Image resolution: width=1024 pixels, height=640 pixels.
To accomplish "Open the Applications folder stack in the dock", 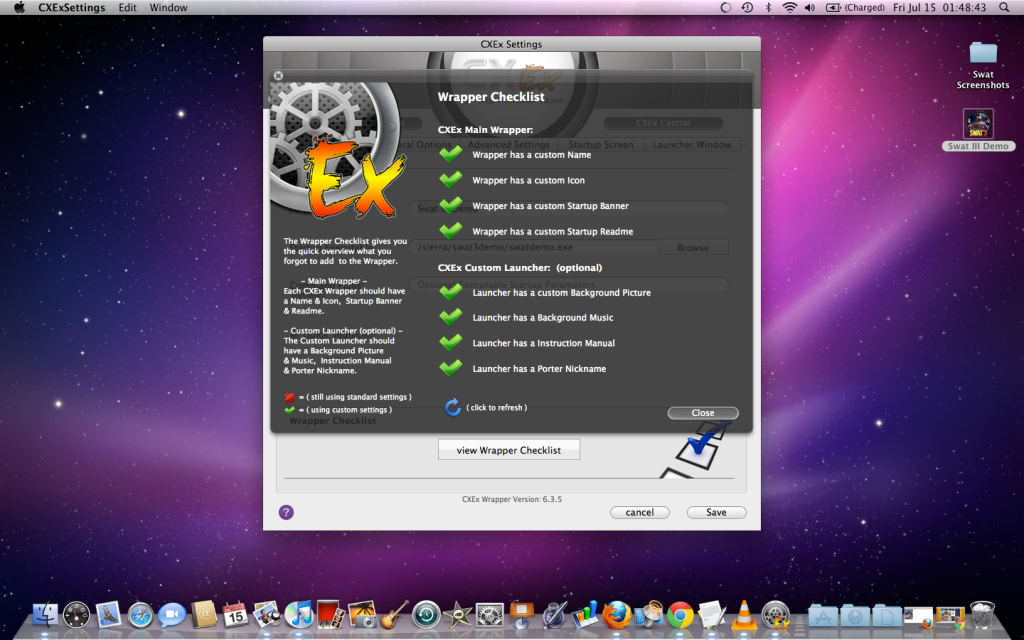I will coord(824,615).
